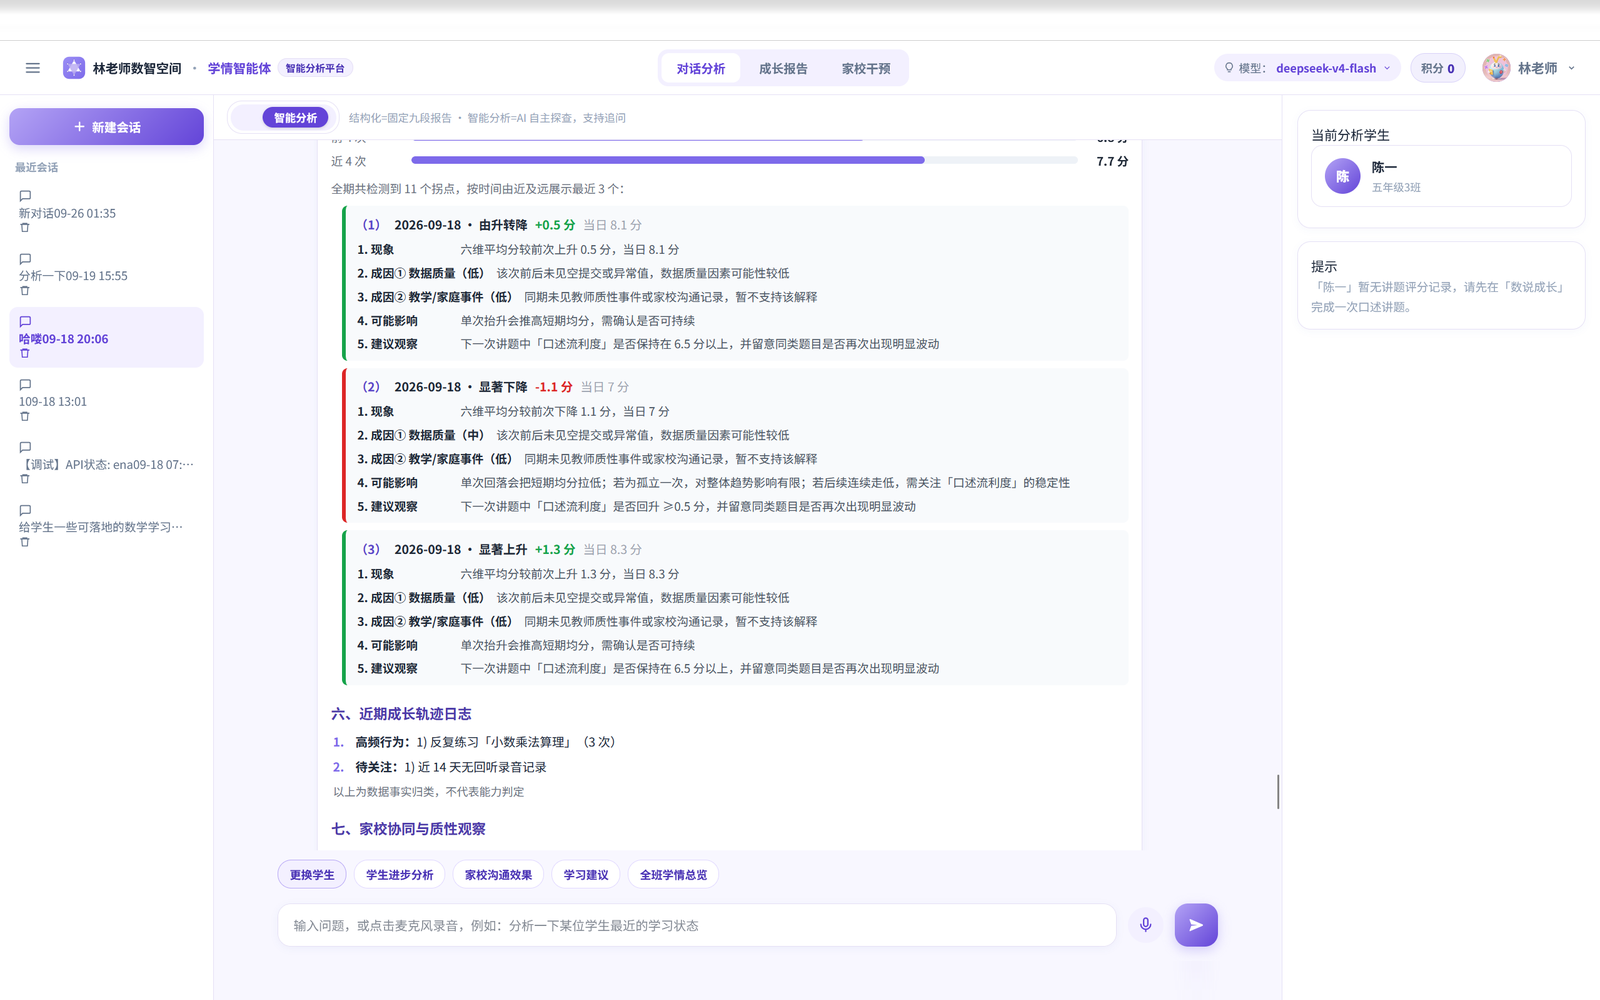The image size is (1600, 1000).
Task: Send the message with arrow button
Action: 1196,925
